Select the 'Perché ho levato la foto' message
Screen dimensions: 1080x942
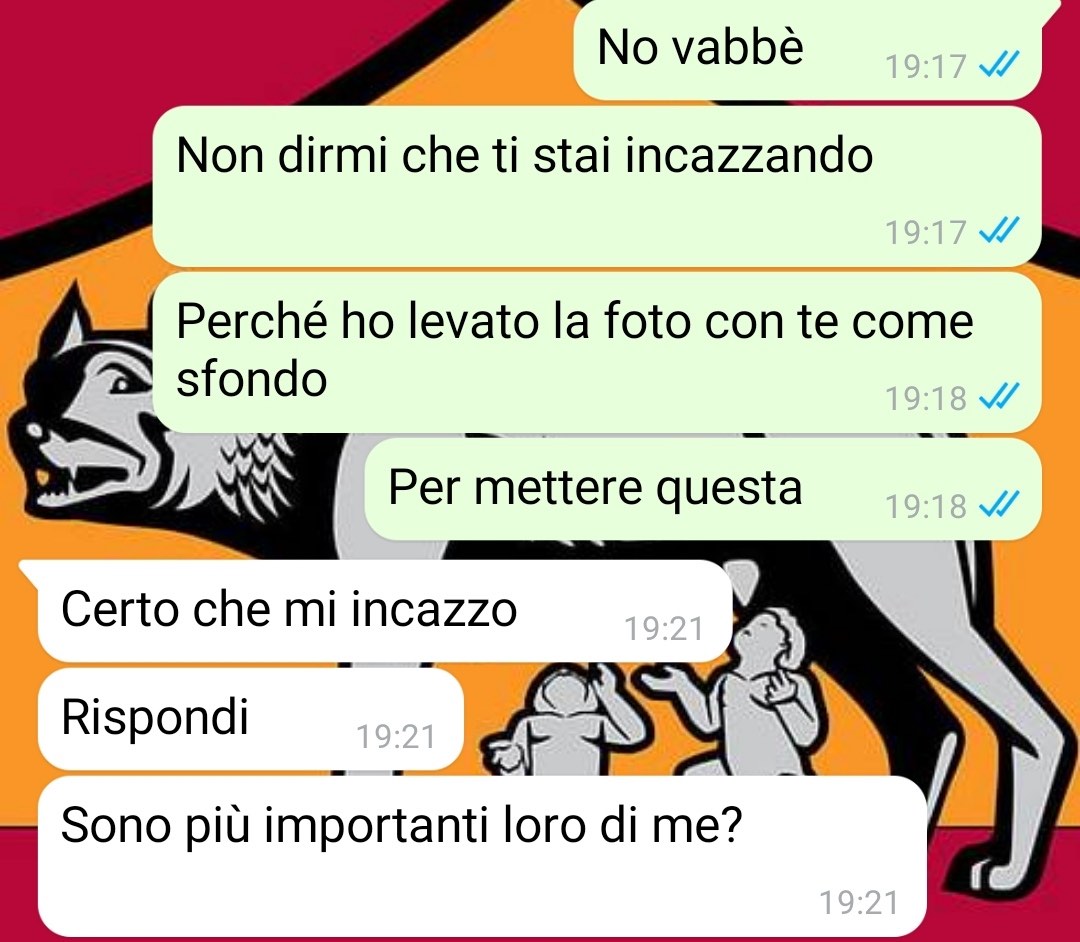(x=596, y=353)
